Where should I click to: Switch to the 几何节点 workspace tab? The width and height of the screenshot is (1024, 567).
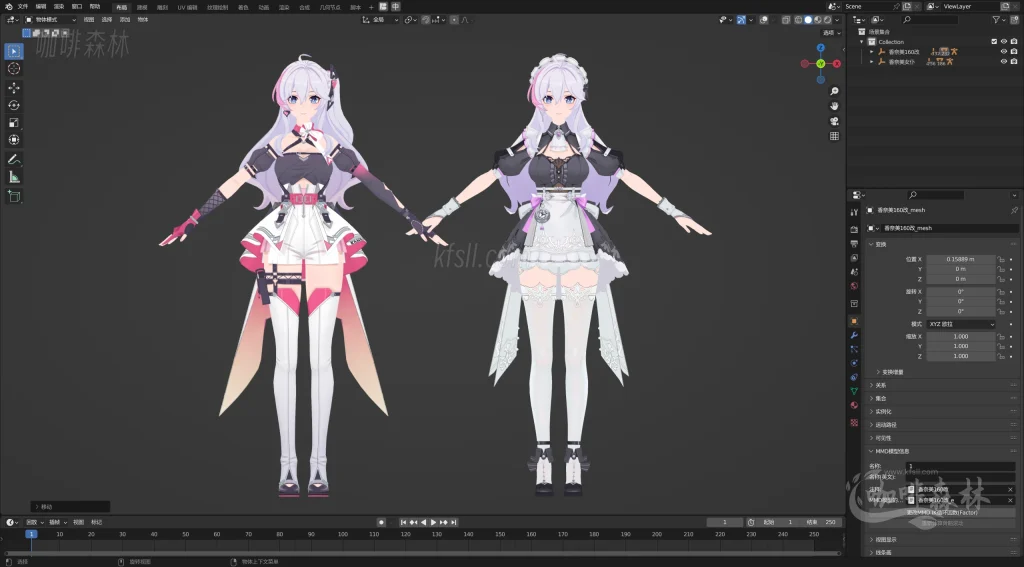[330, 7]
